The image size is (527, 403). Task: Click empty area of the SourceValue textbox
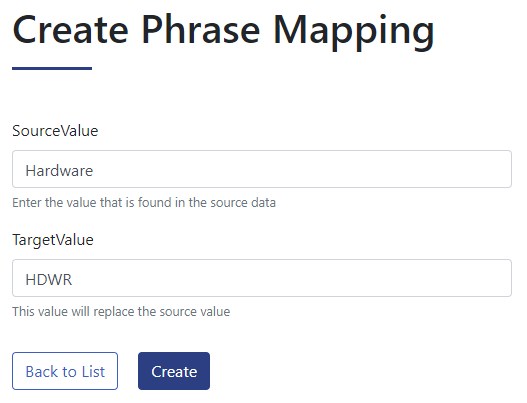point(302,169)
